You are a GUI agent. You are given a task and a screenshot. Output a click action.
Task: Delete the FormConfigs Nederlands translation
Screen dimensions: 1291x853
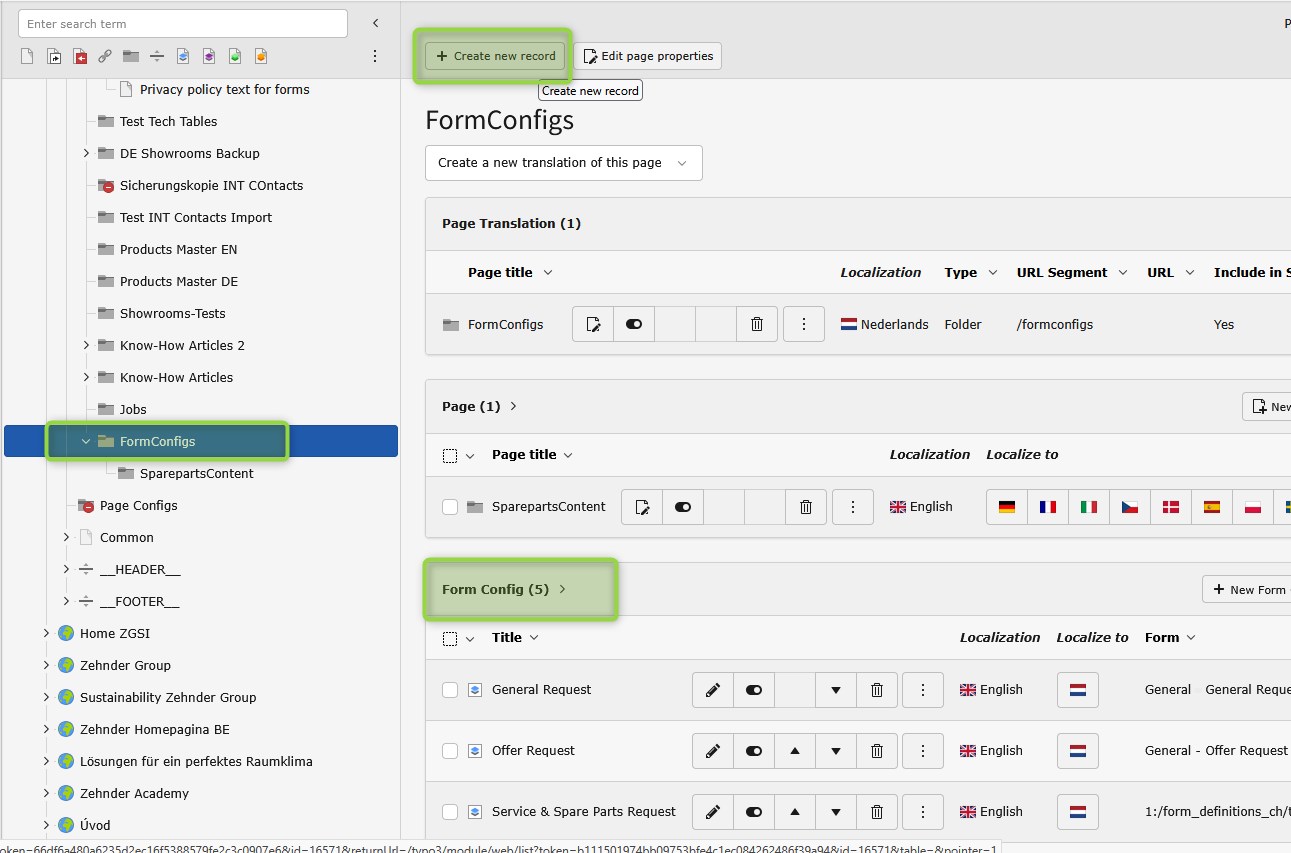coord(757,324)
